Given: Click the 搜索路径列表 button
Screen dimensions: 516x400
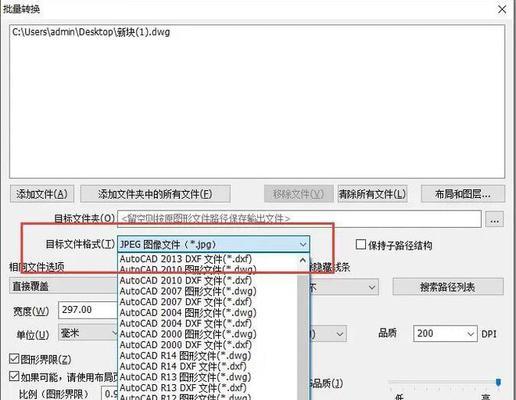Looking at the screenshot, I should [448, 287].
